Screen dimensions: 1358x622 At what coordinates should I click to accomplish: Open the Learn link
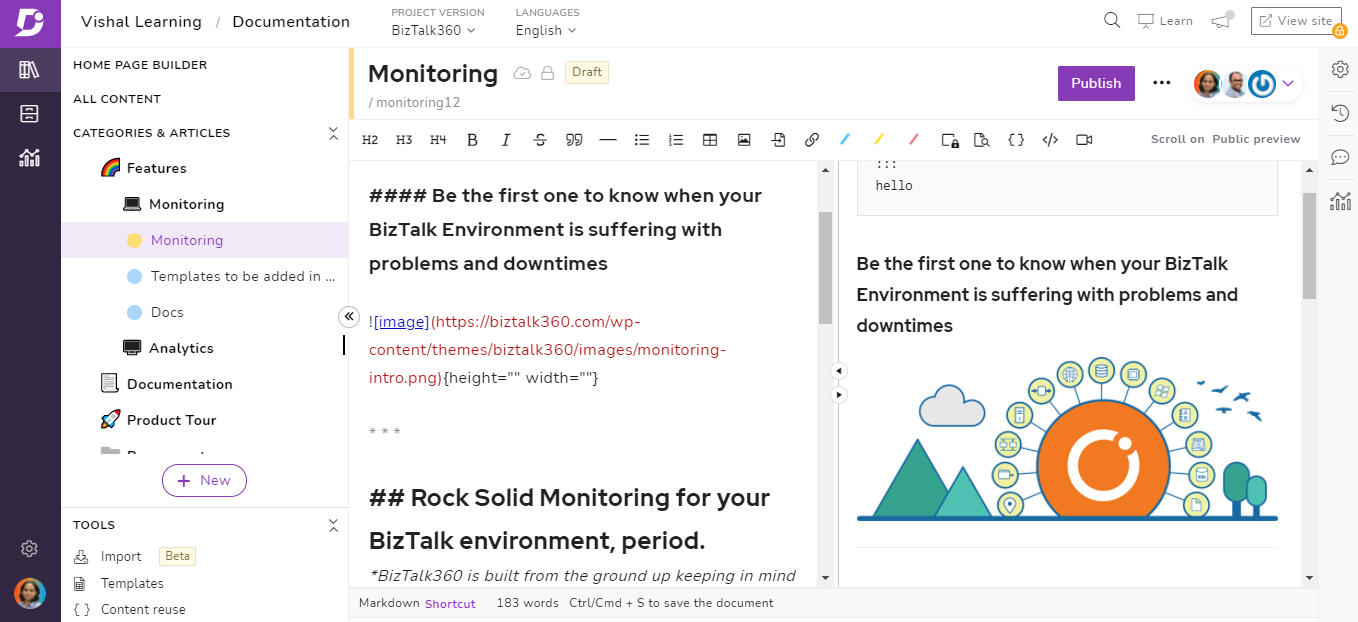coord(1165,20)
